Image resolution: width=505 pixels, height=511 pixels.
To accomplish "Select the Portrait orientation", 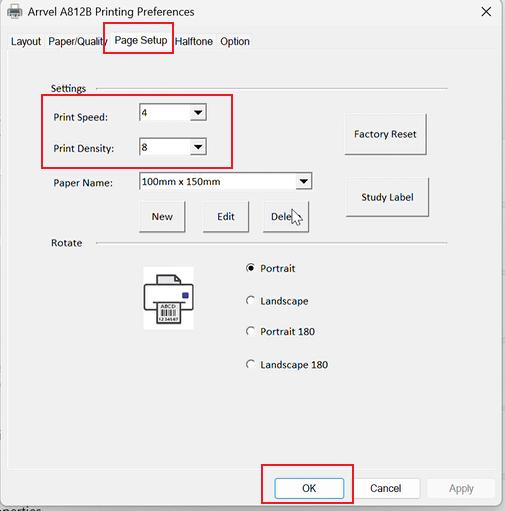I will (270, 268).
